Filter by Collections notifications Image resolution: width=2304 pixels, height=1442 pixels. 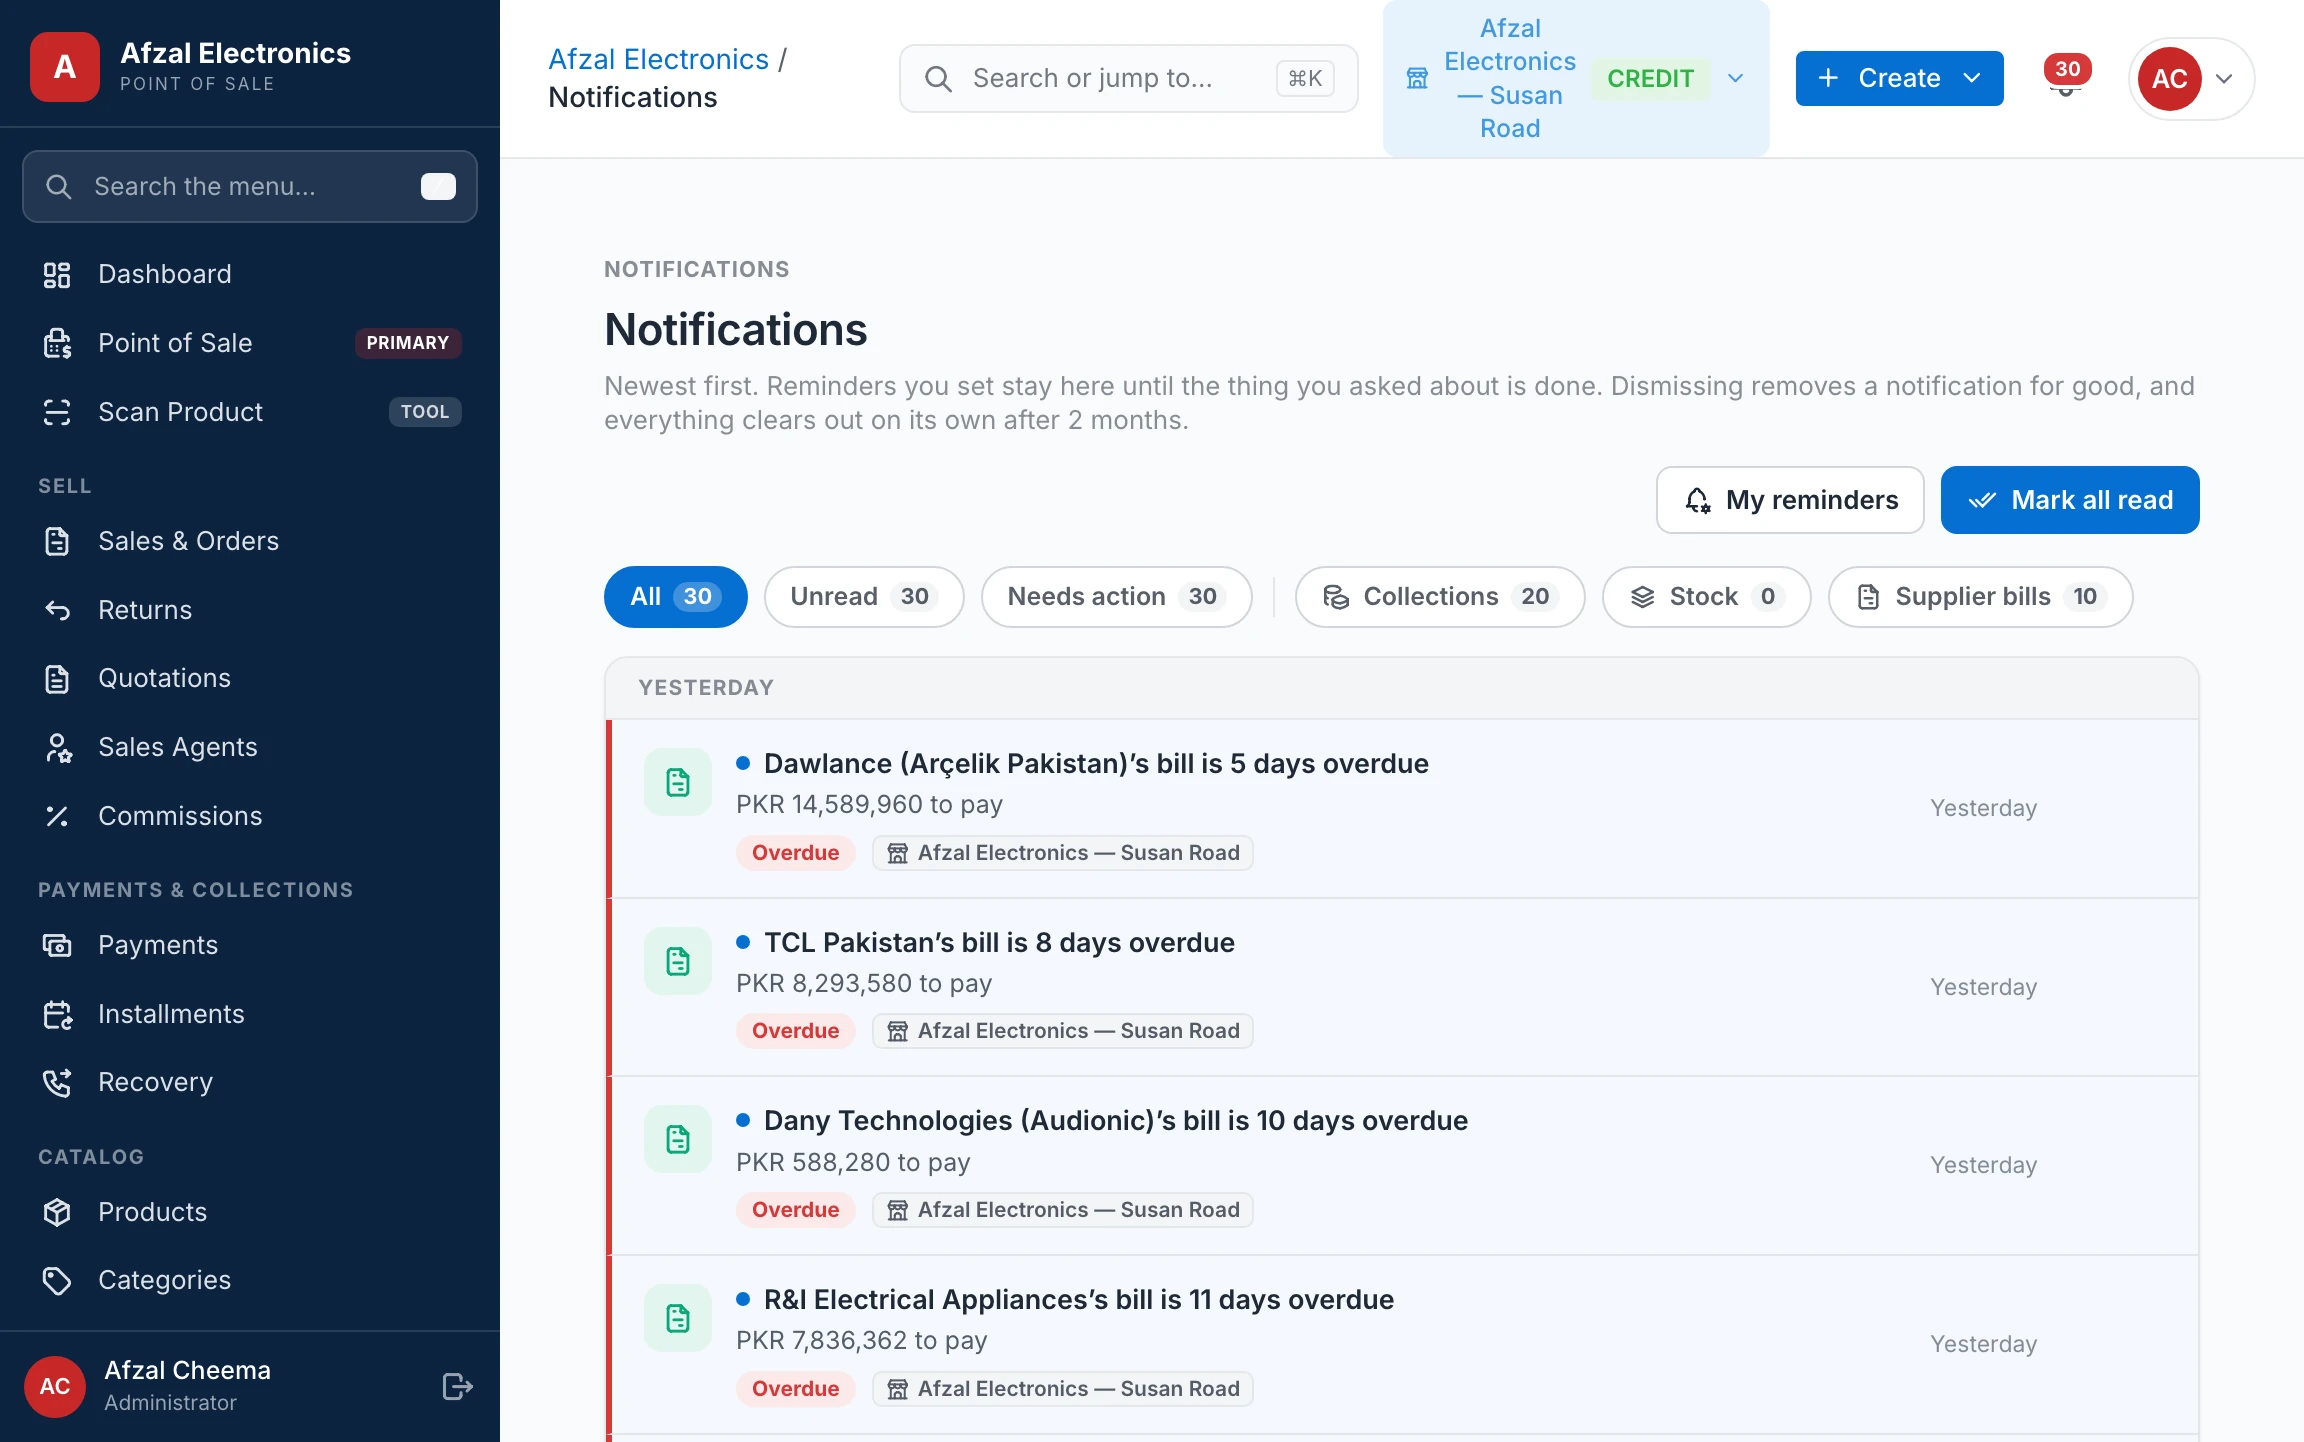pyautogui.click(x=1440, y=597)
